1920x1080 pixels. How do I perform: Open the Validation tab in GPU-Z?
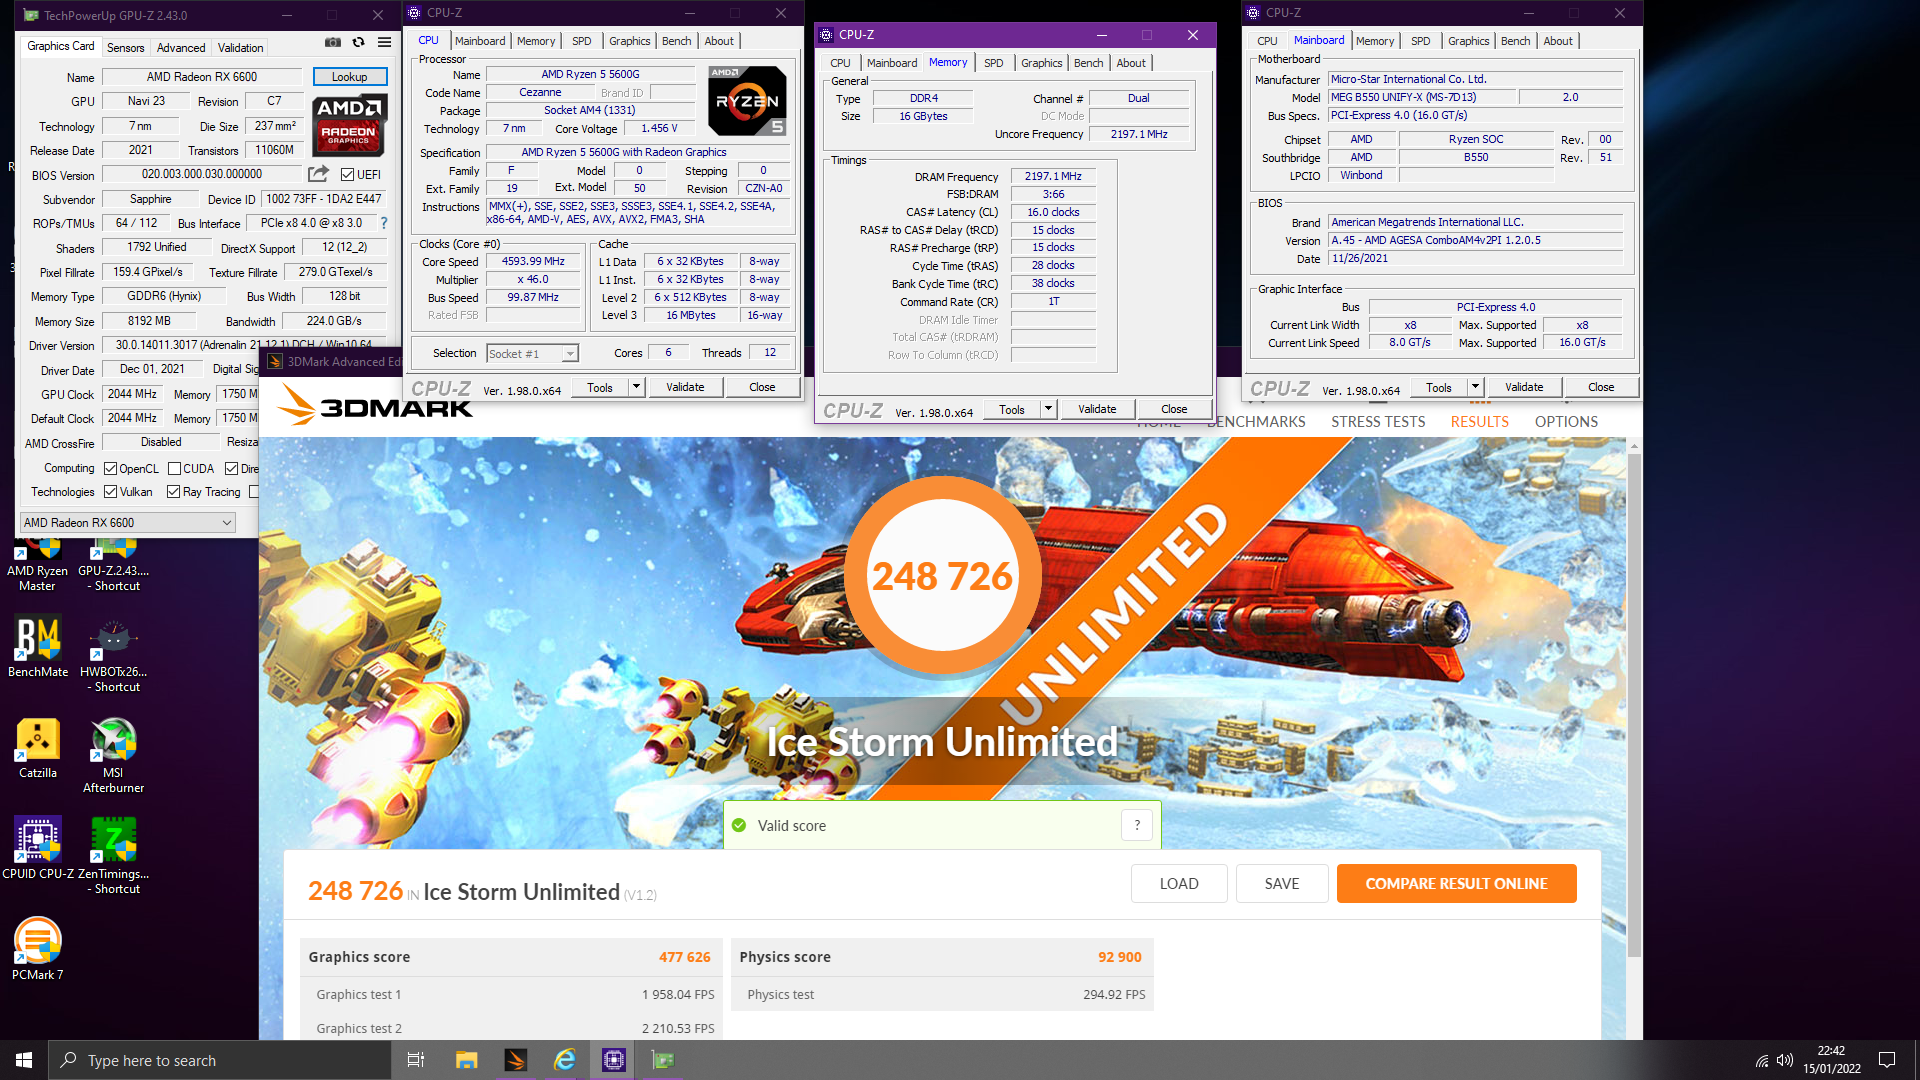click(x=241, y=47)
